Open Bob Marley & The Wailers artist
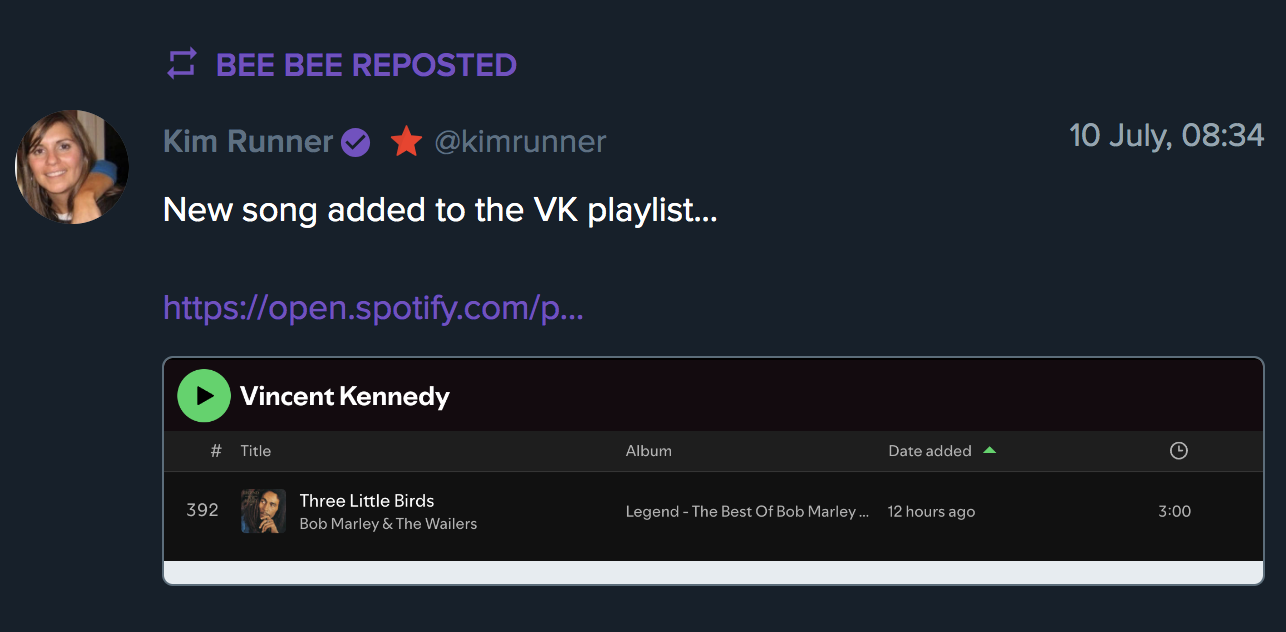 click(388, 524)
